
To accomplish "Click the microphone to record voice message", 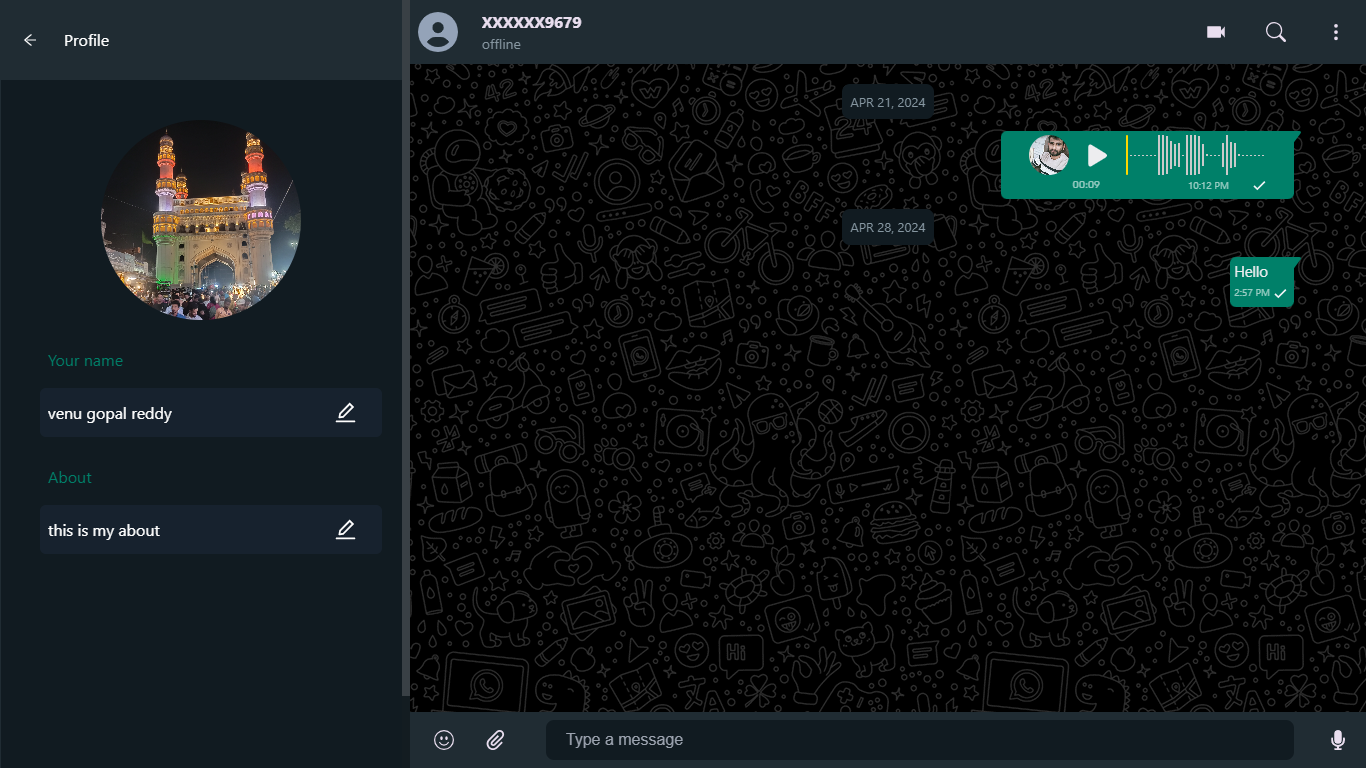I will [x=1337, y=739].
